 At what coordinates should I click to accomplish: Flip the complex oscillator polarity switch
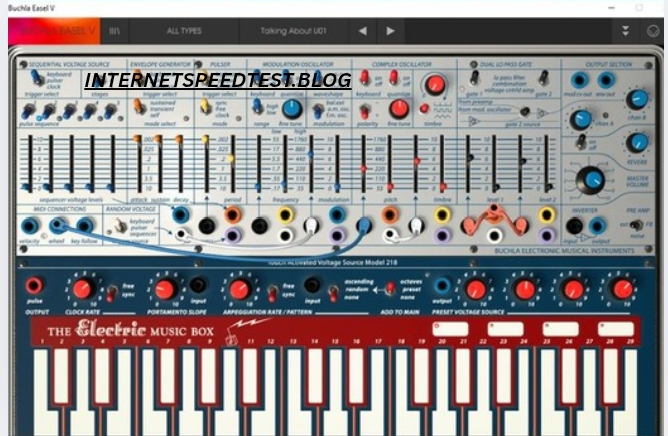[364, 112]
